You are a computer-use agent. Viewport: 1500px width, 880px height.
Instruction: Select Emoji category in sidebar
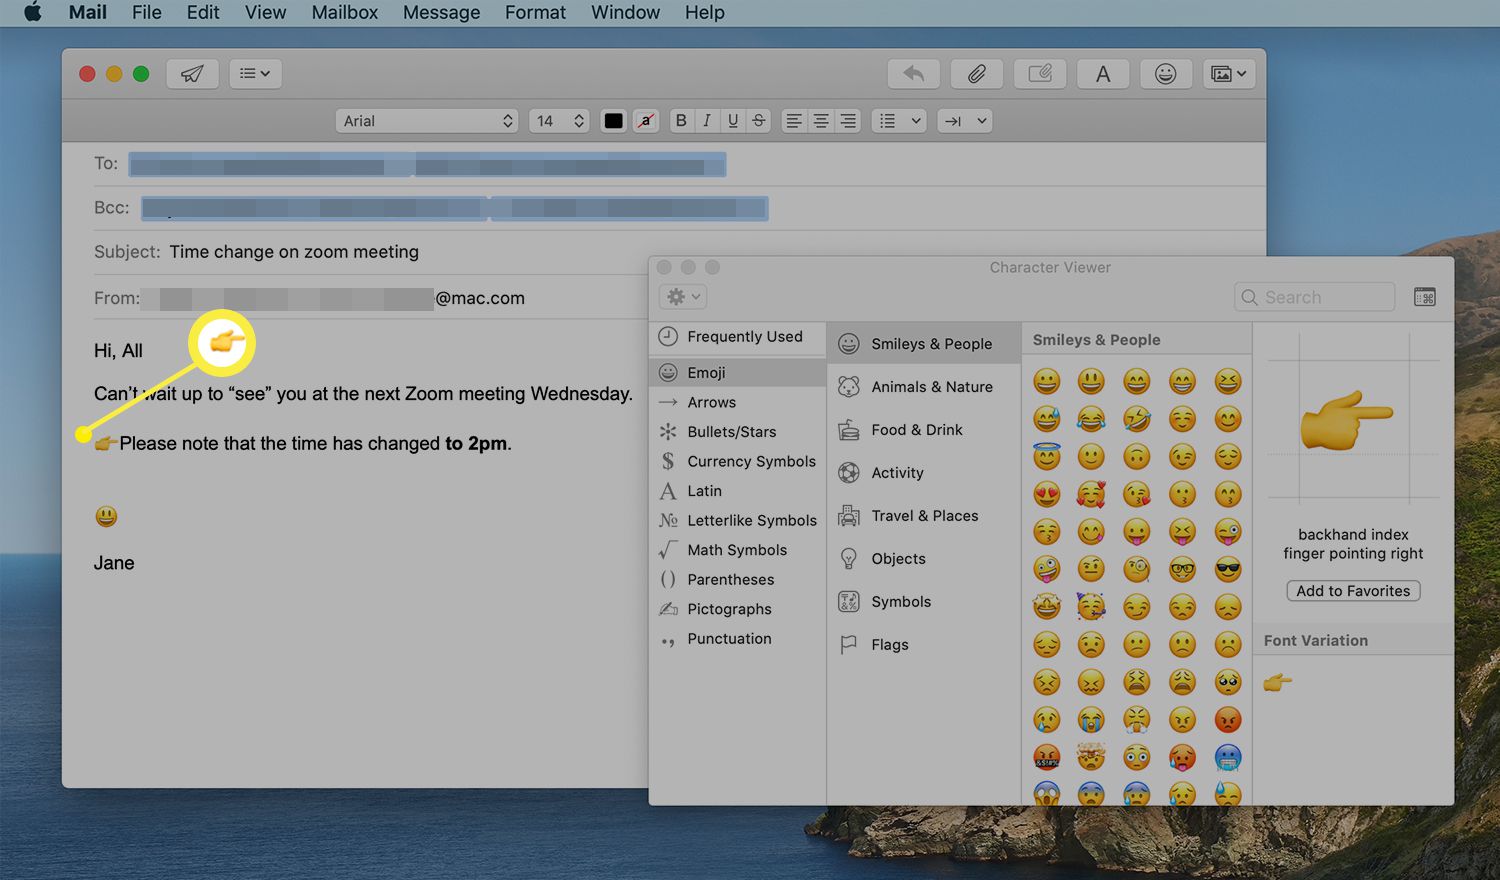[x=738, y=372]
